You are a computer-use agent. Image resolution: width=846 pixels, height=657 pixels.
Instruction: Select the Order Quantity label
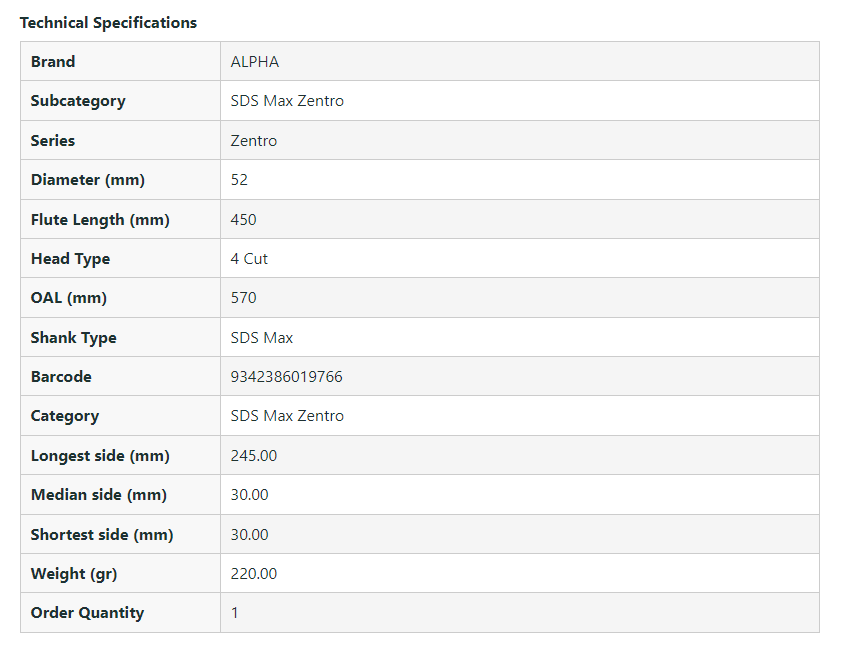coord(87,613)
